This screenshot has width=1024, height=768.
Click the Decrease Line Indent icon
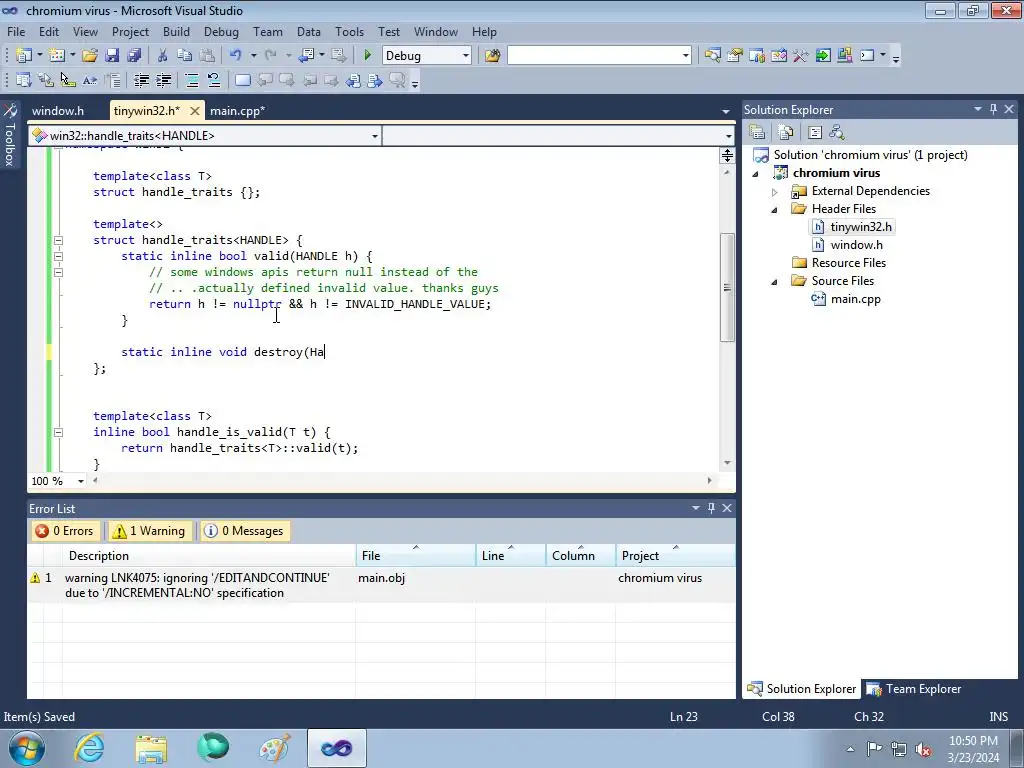[141, 80]
